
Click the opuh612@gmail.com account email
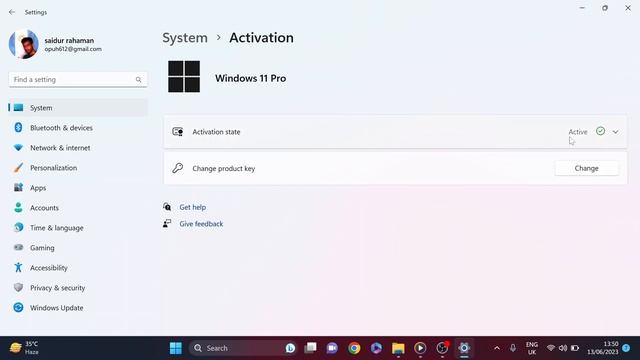click(73, 49)
